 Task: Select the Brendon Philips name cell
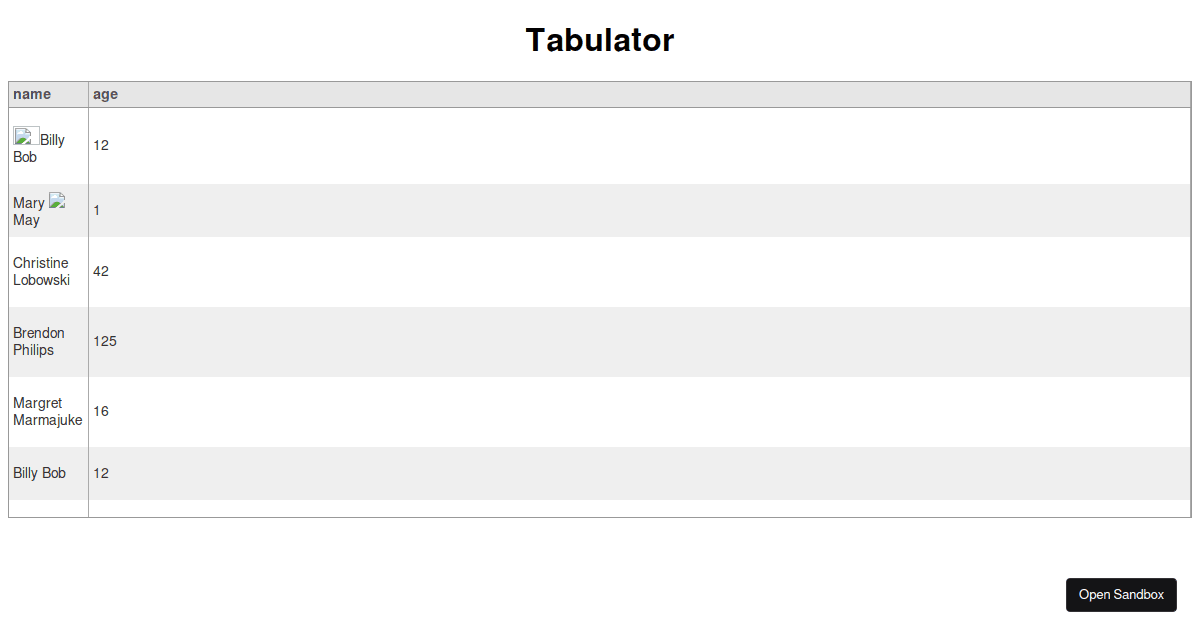click(48, 342)
